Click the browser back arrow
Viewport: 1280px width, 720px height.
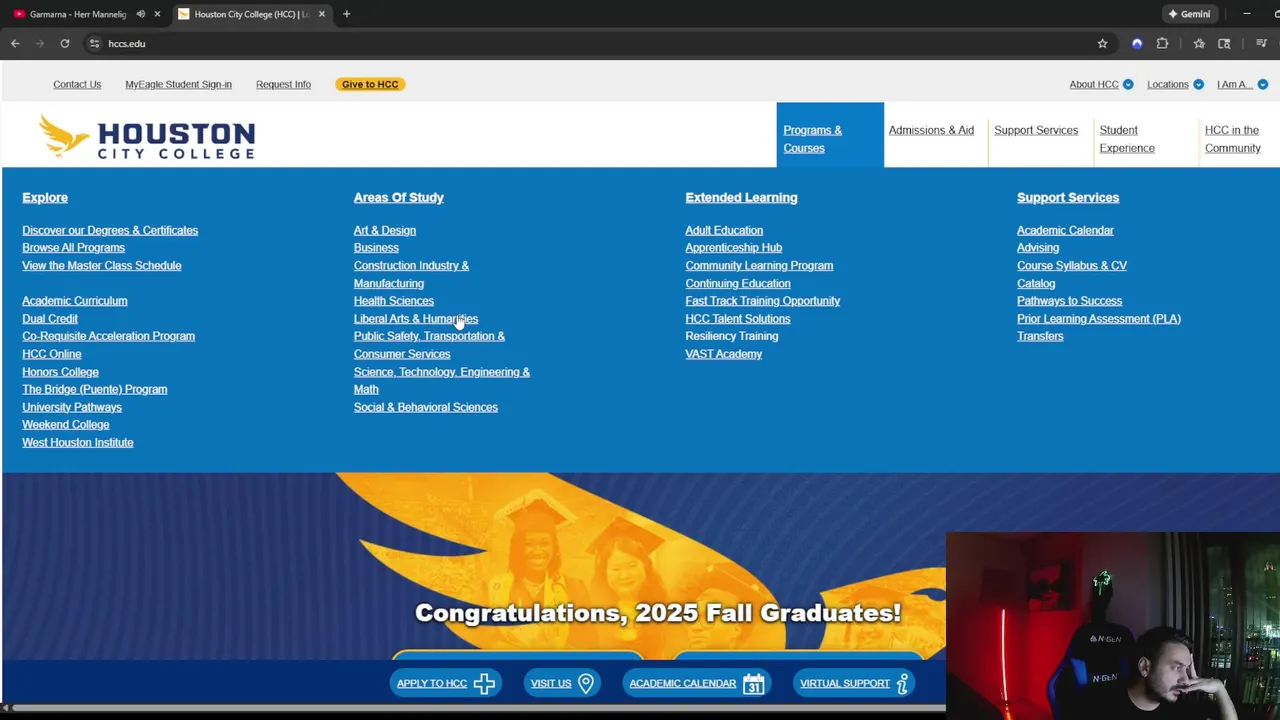click(15, 44)
